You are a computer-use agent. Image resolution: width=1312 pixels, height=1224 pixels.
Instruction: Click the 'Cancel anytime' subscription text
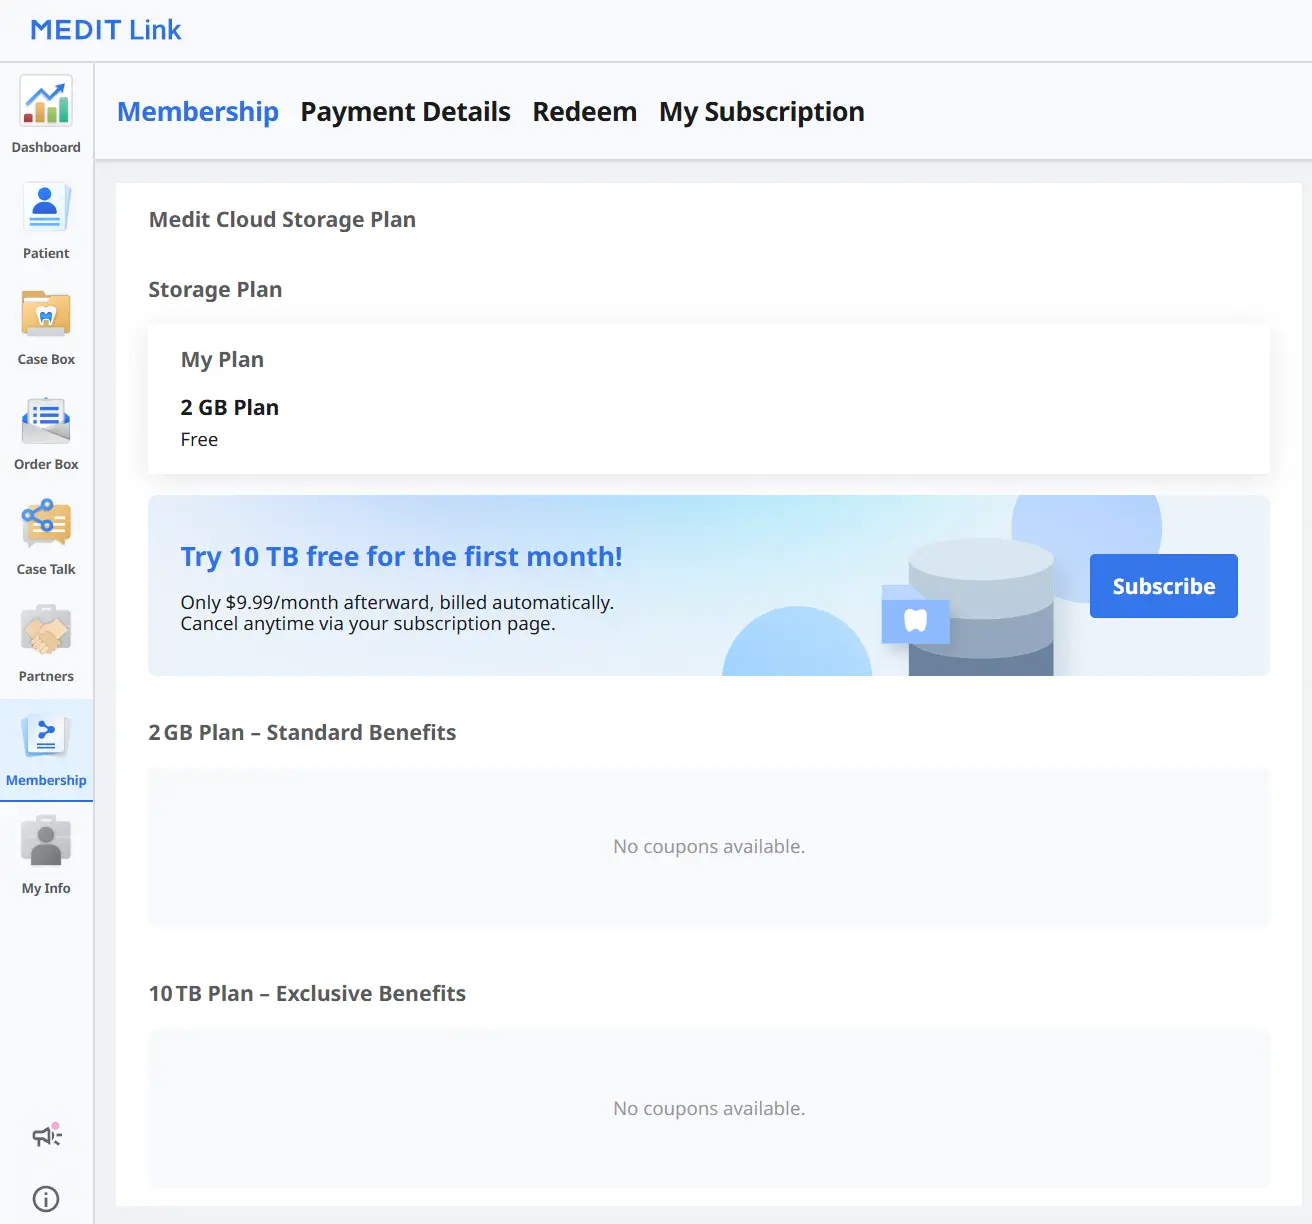(368, 624)
